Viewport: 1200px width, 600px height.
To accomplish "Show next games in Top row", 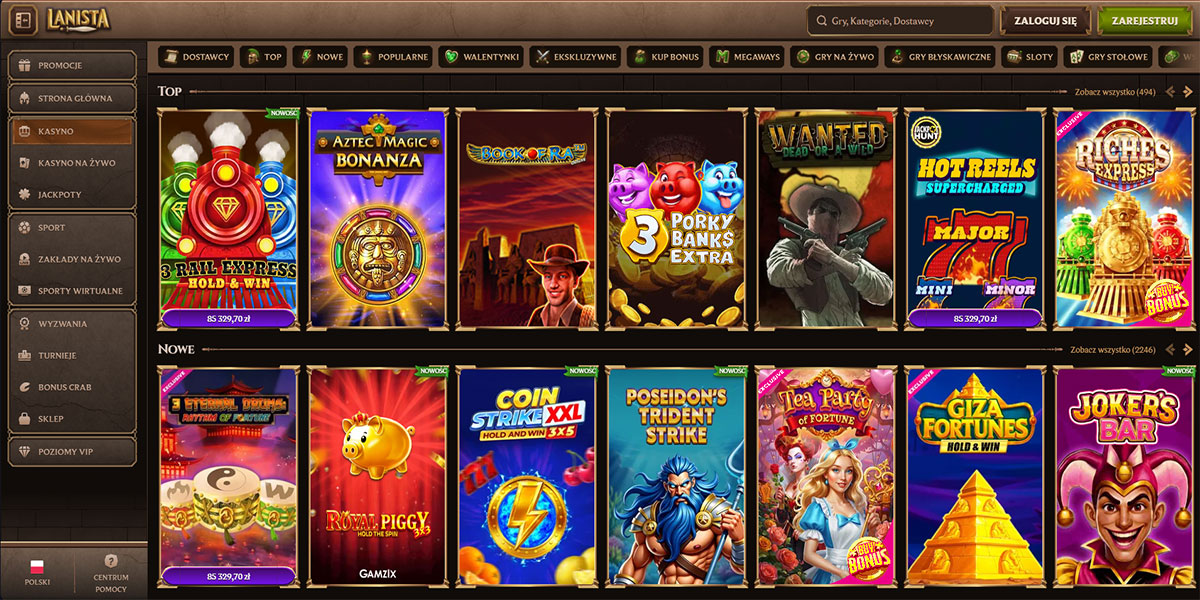I will tap(1188, 91).
